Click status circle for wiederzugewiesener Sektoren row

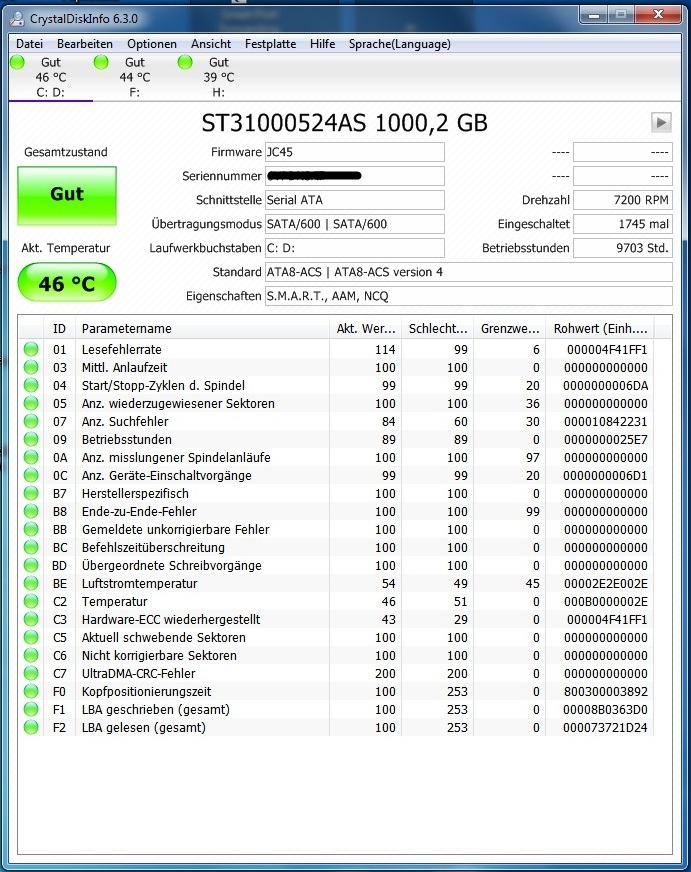click(x=31, y=403)
